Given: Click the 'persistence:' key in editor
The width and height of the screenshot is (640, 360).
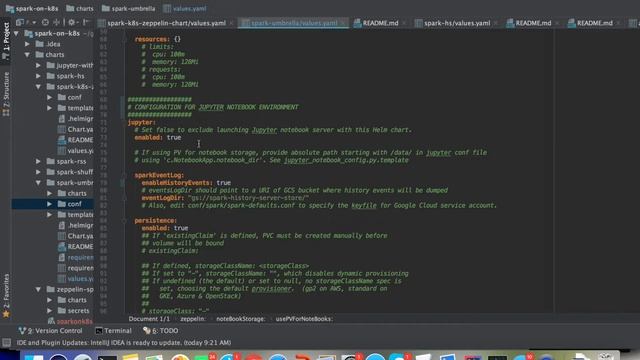Looking at the screenshot, I should coord(156,220).
